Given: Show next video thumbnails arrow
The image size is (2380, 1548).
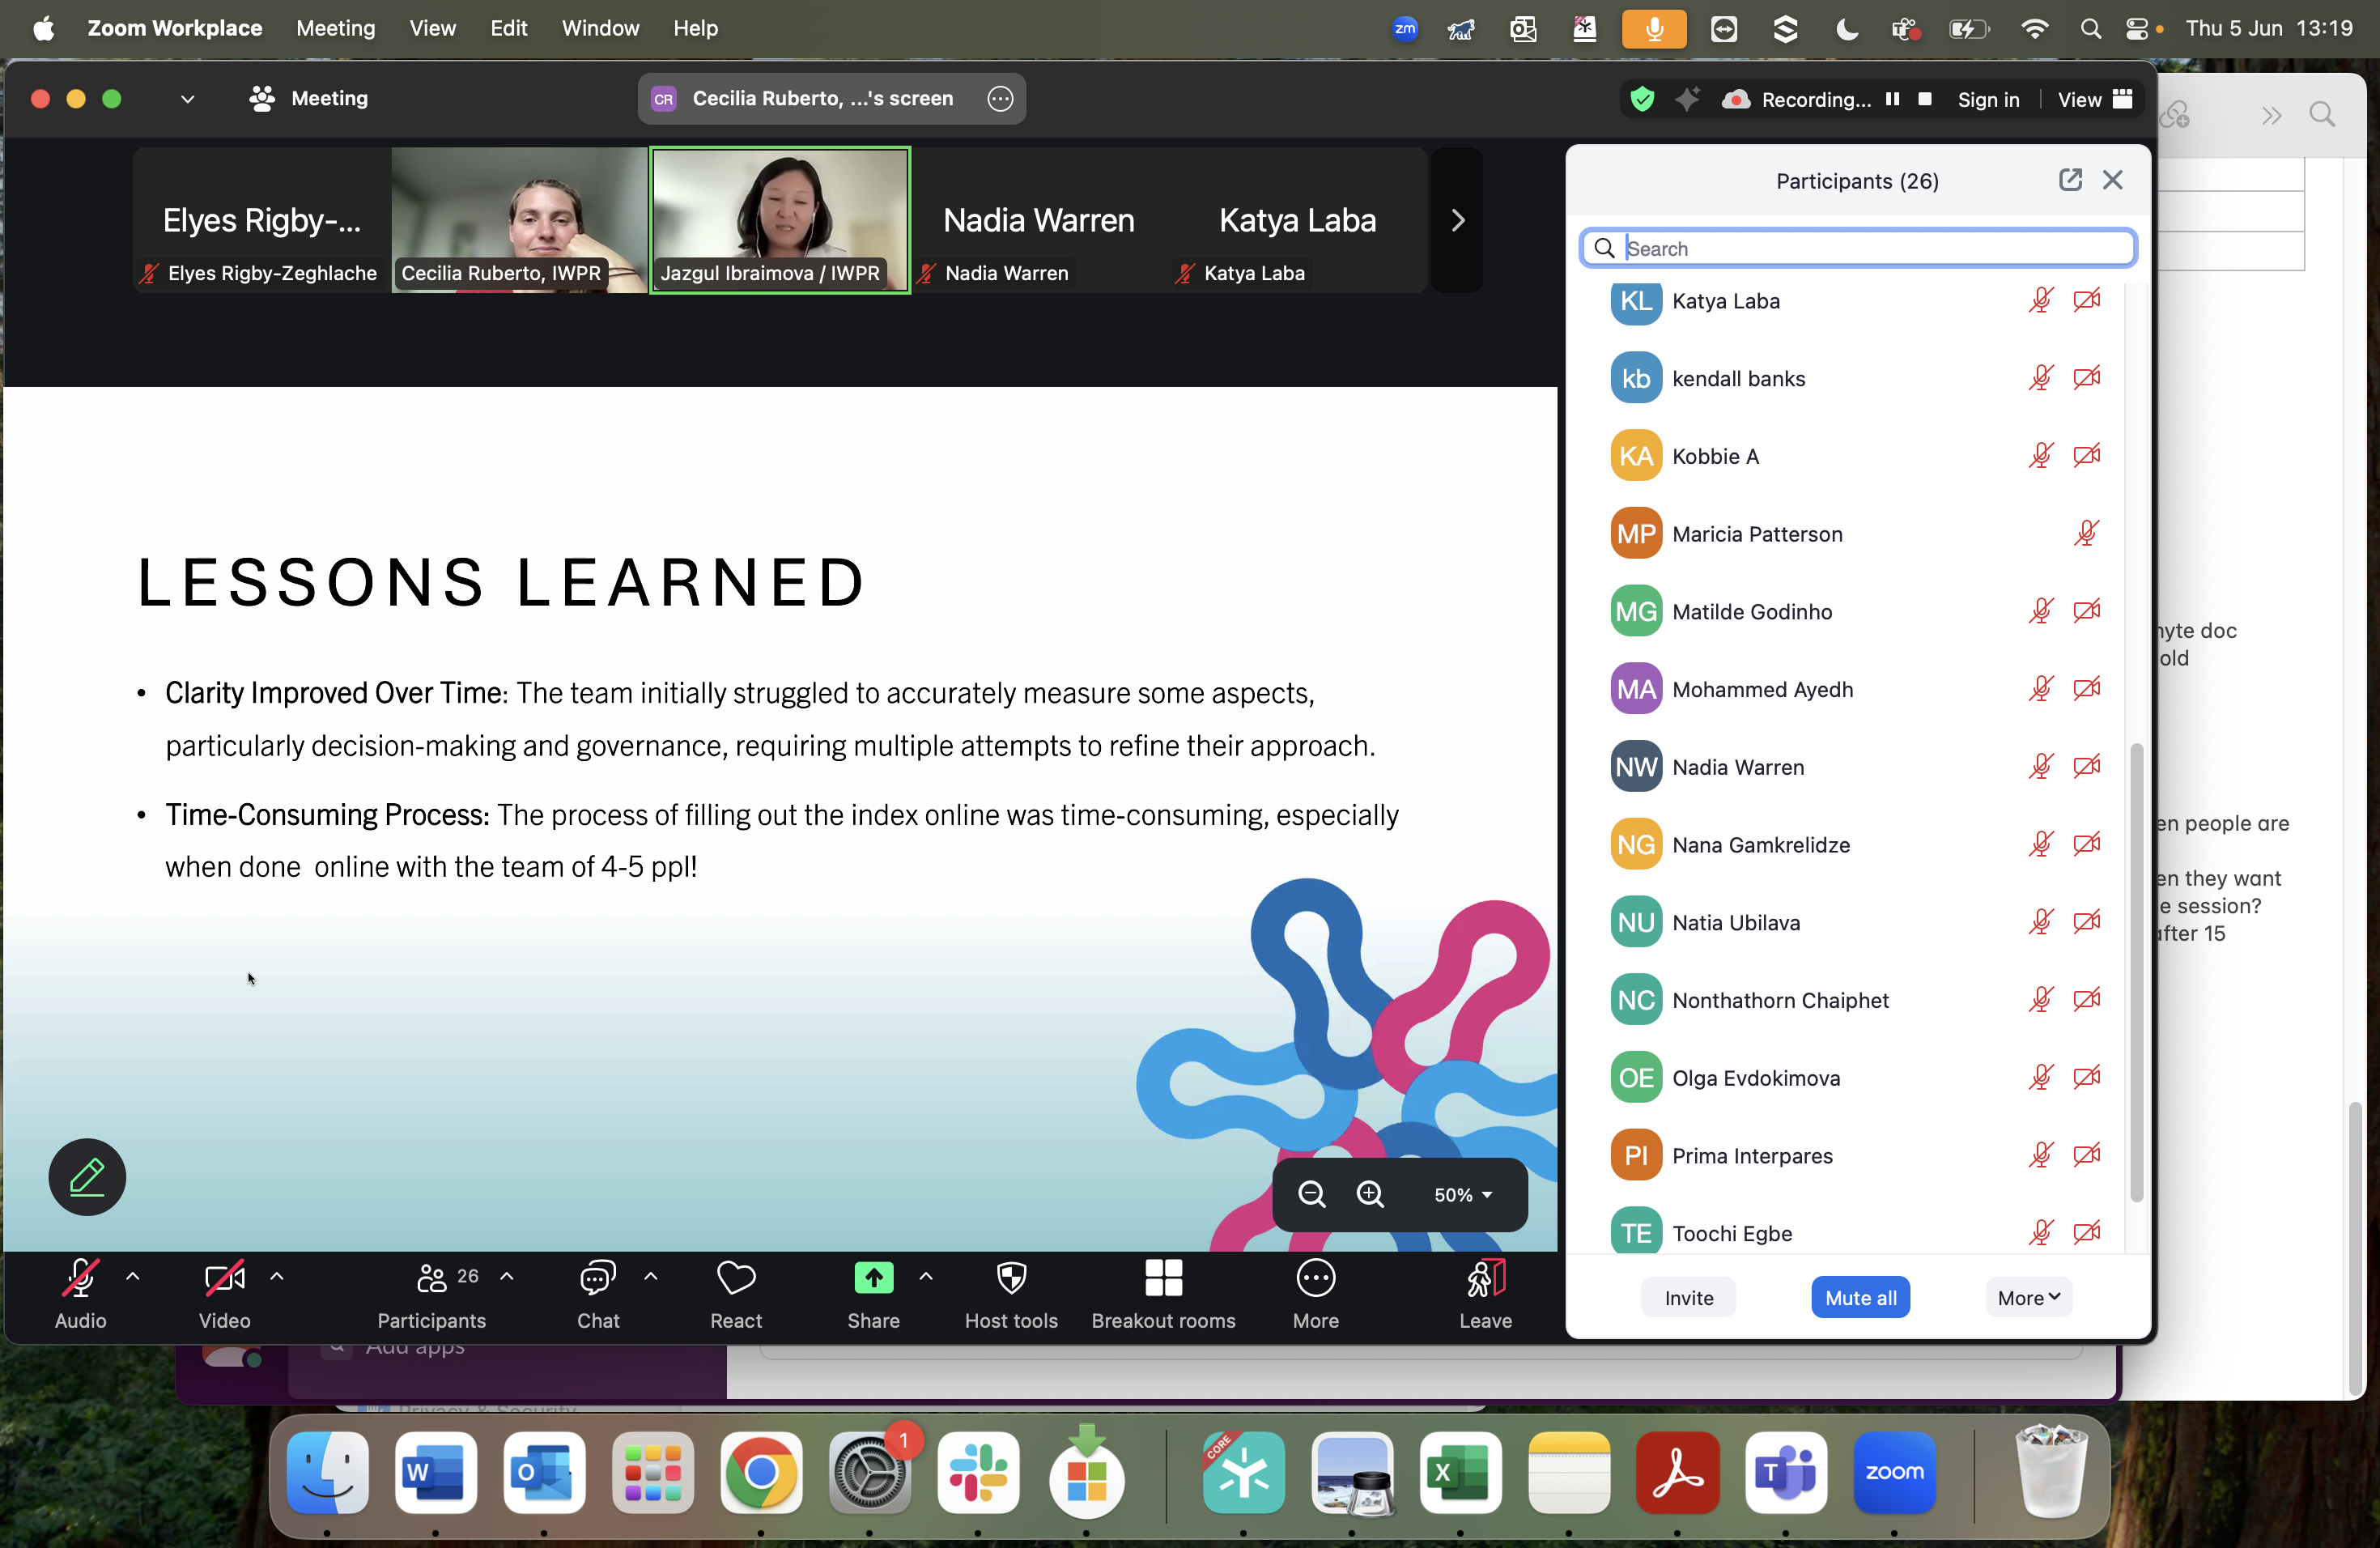Looking at the screenshot, I should pos(1457,220).
